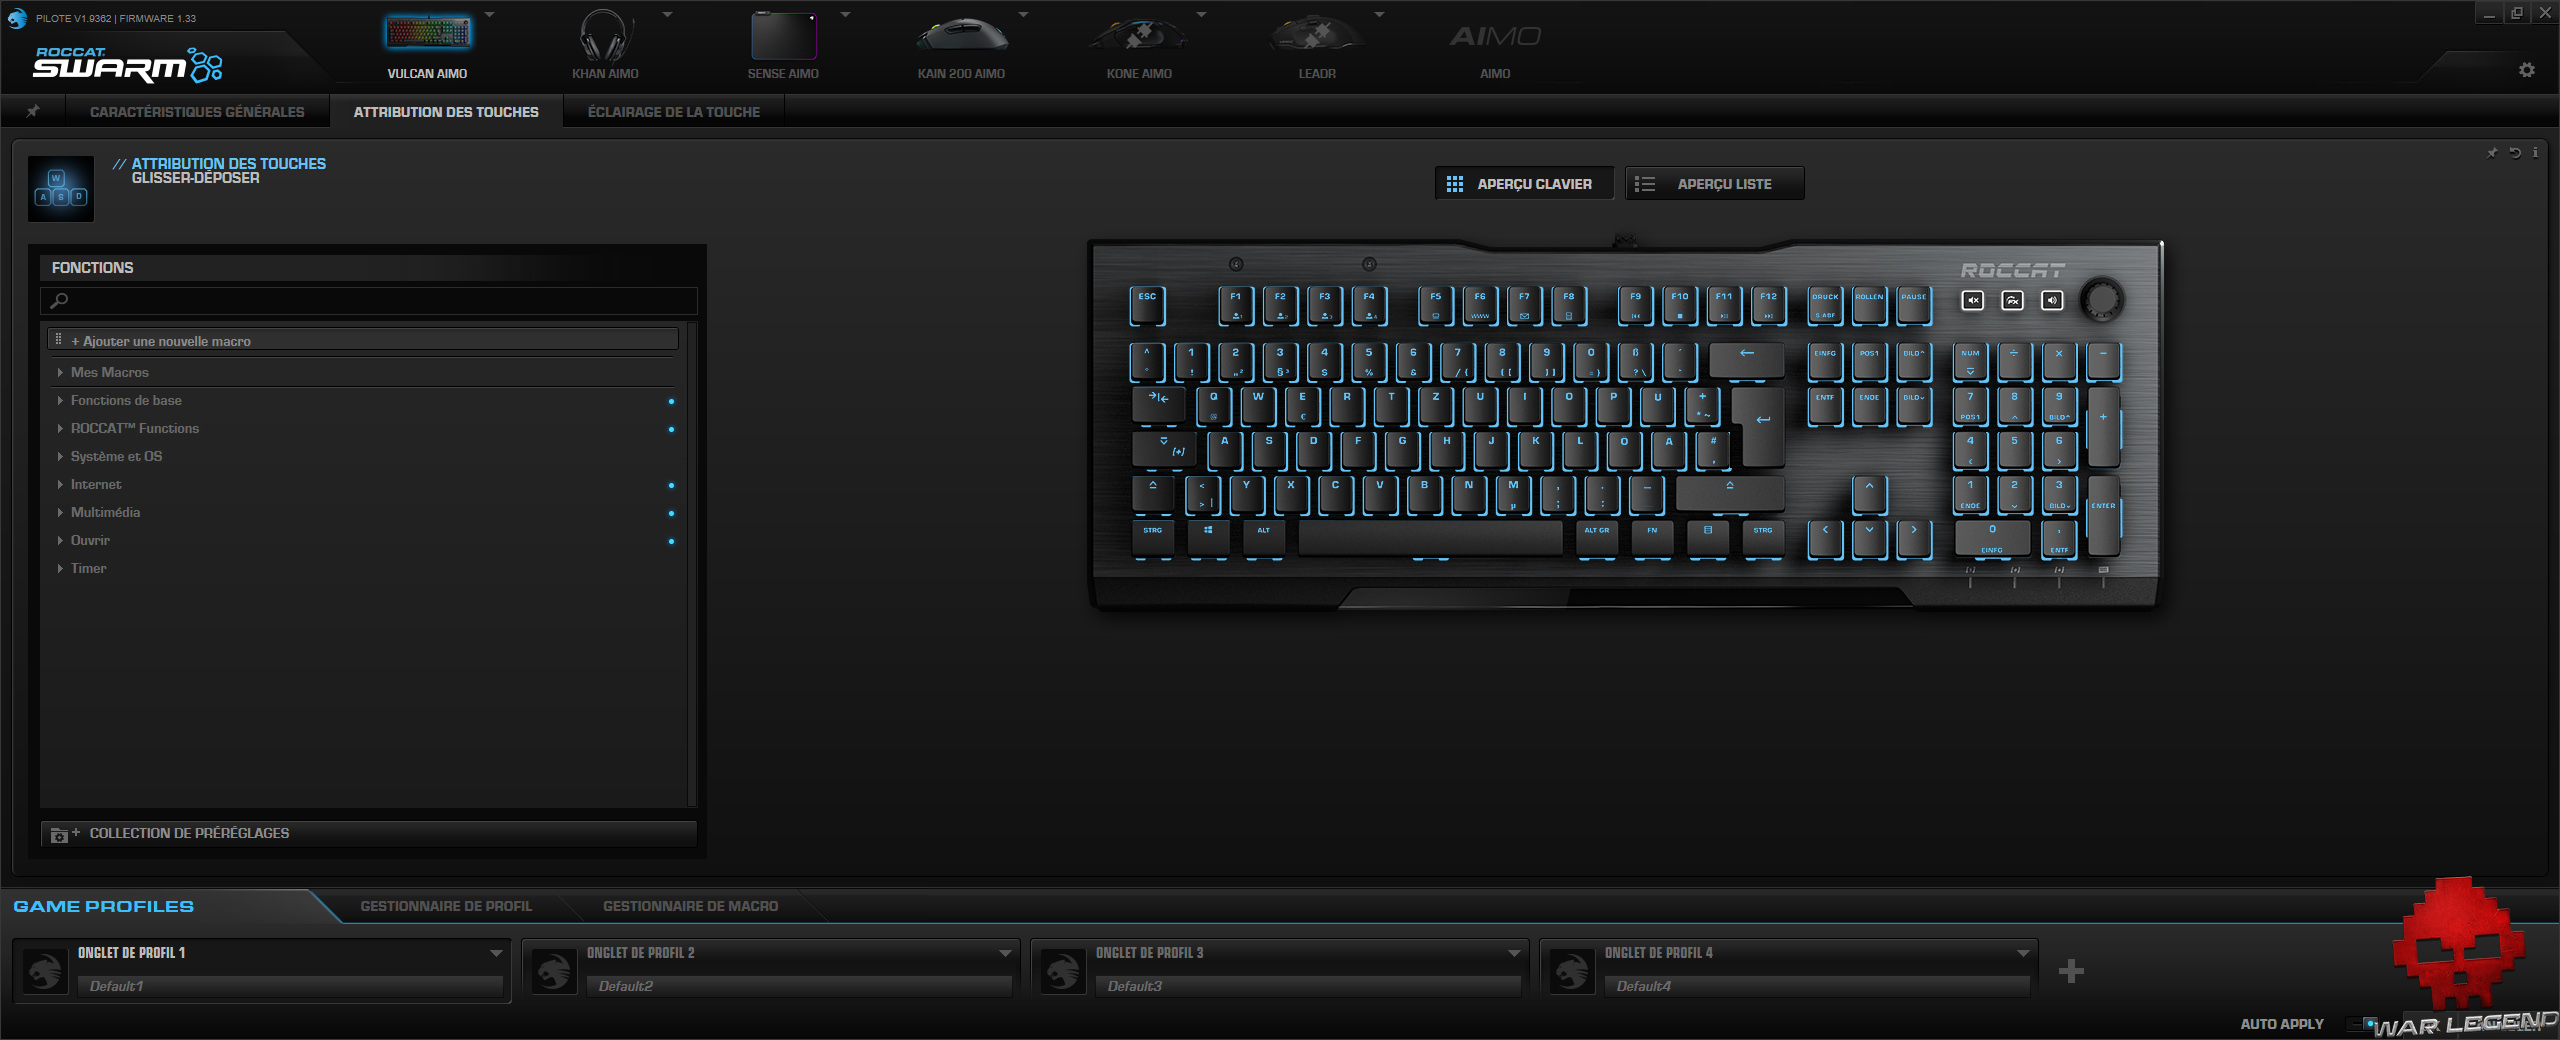Click the FX key on the keyboard preview
2560x1040 pixels.
[2013, 300]
